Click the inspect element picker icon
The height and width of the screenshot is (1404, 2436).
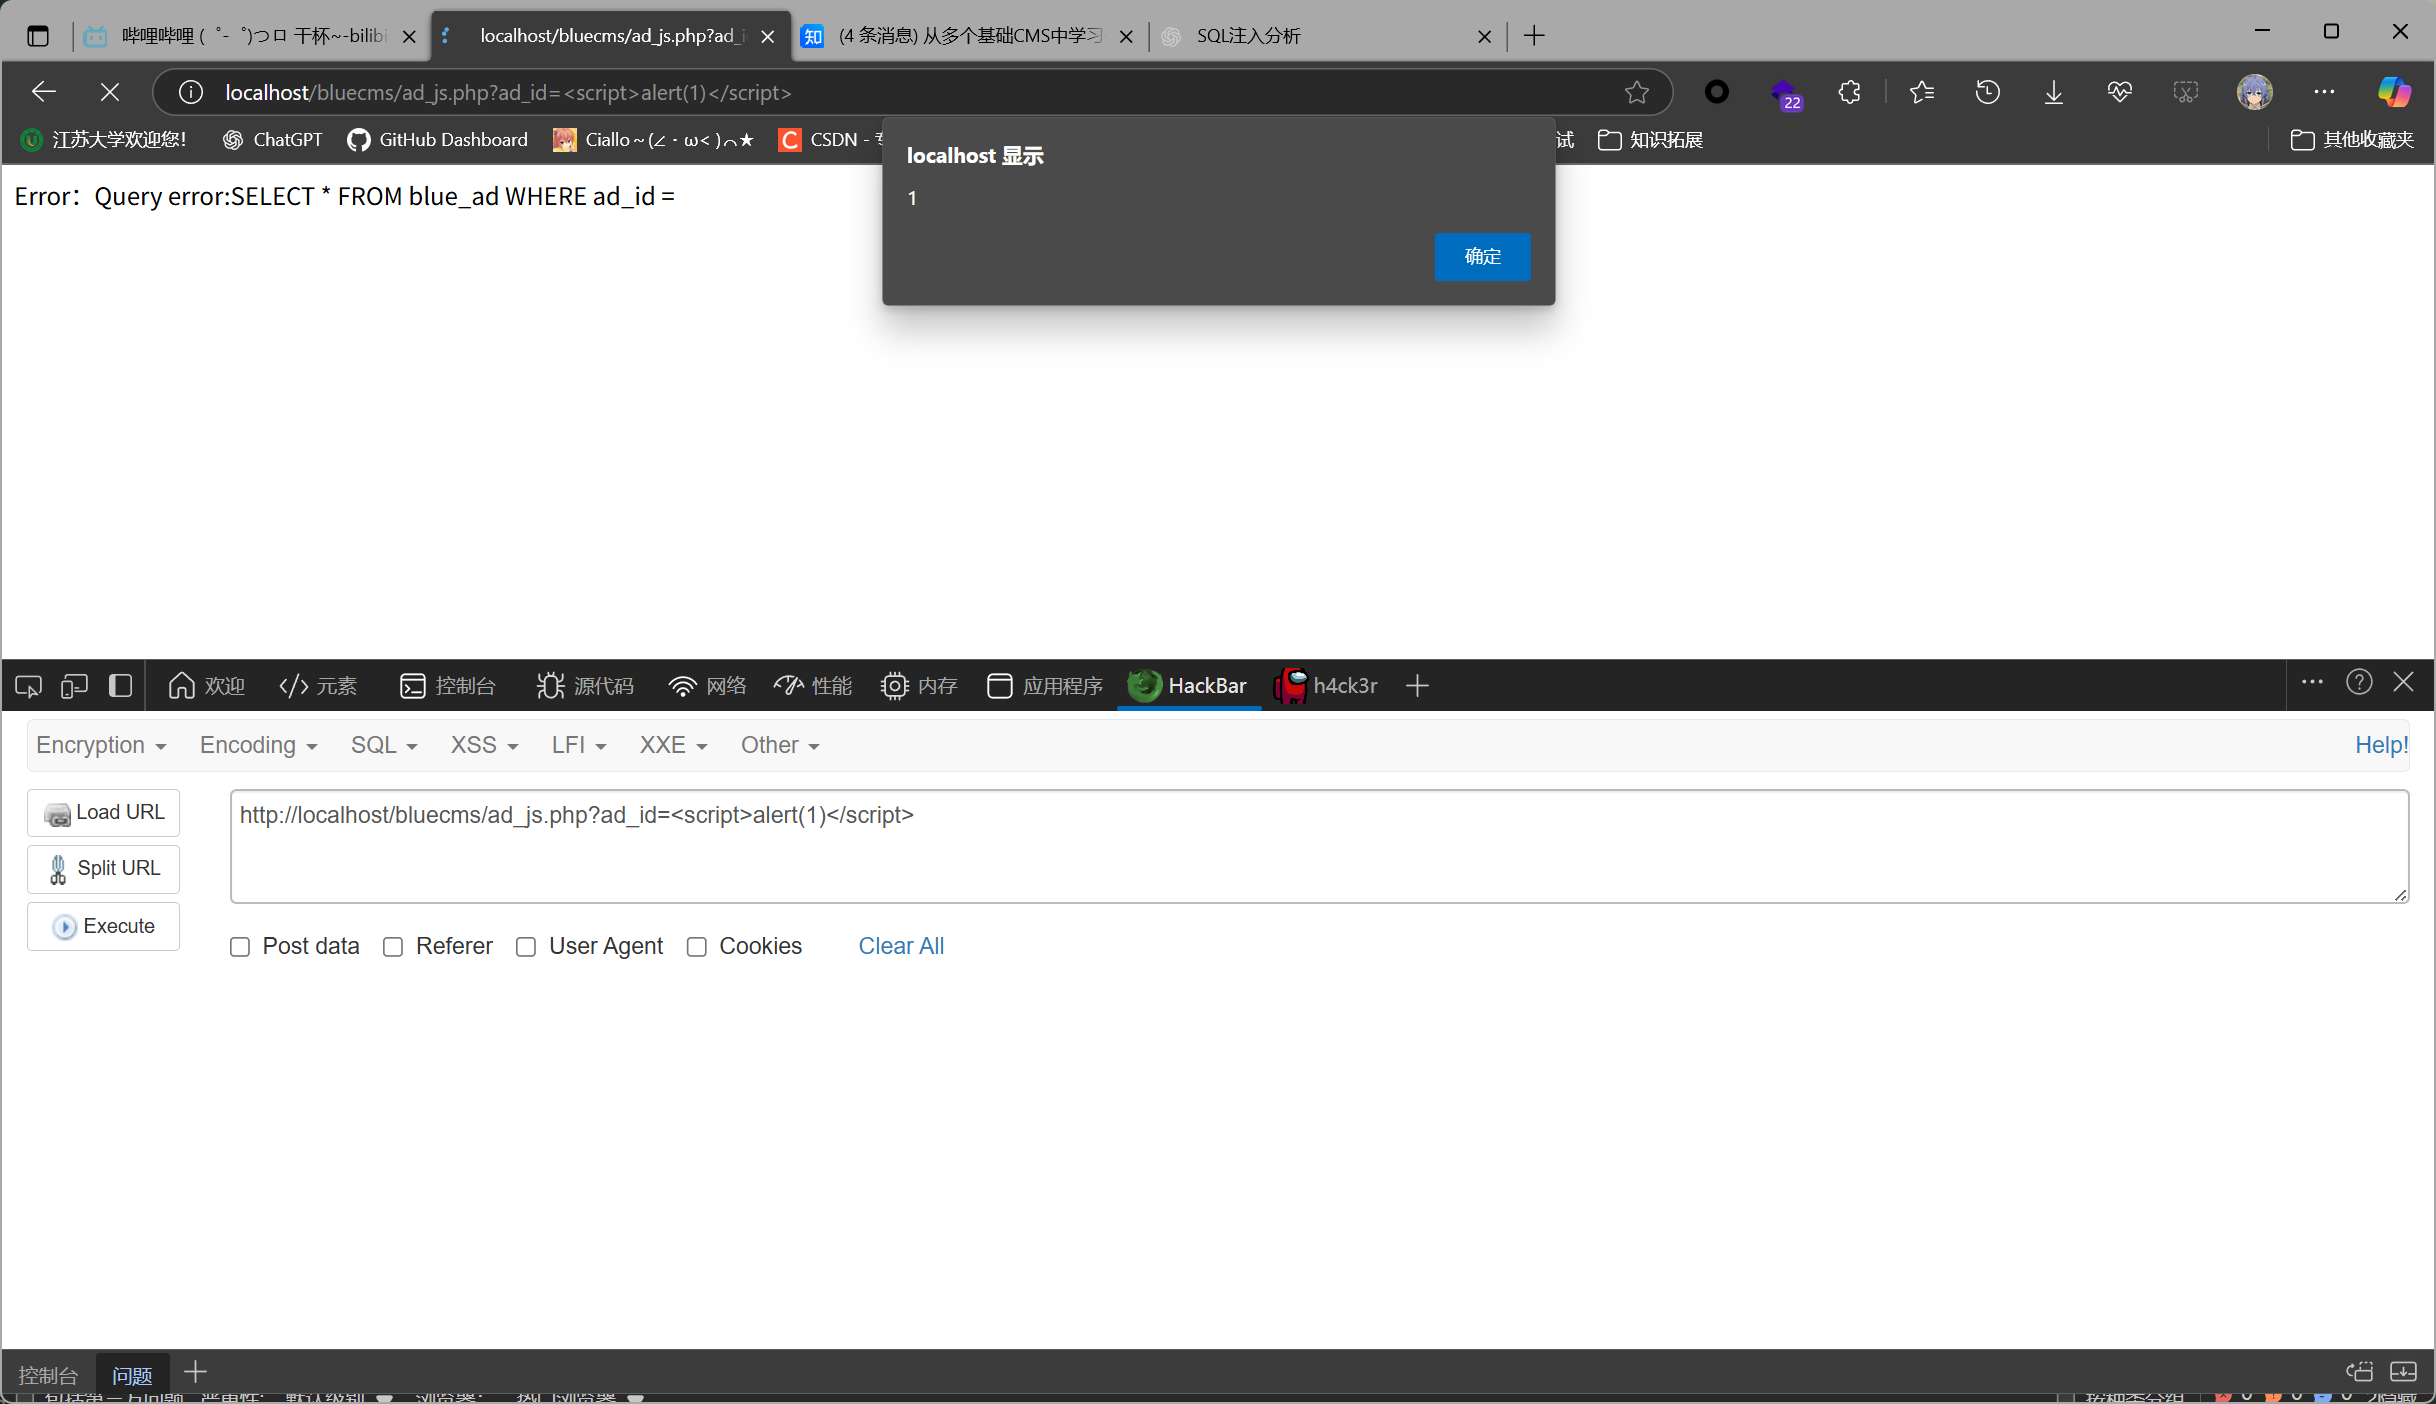[x=28, y=686]
